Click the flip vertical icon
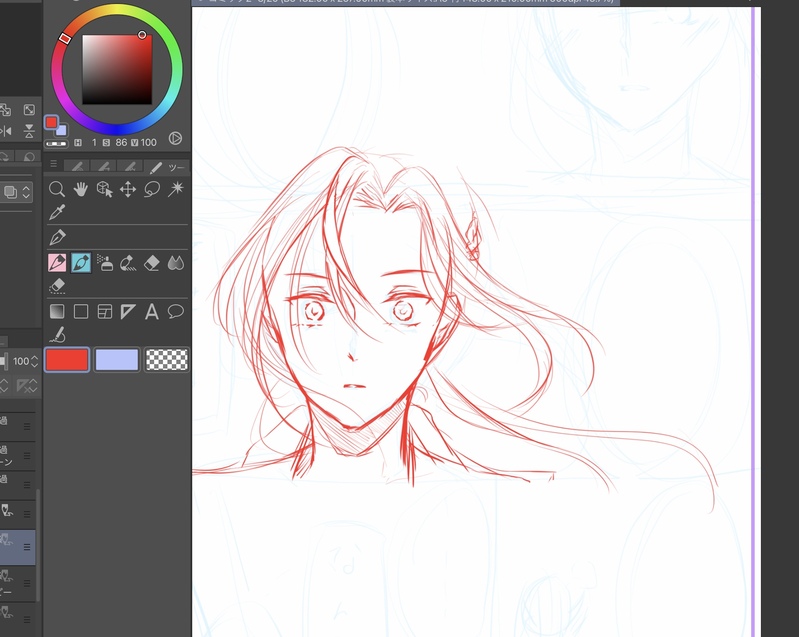This screenshot has width=799, height=637. pyautogui.click(x=29, y=131)
